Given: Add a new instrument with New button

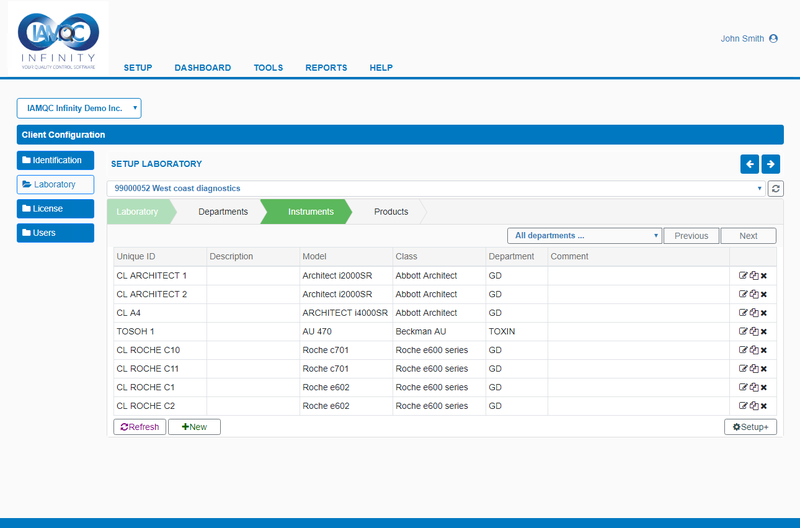Looking at the screenshot, I should pos(194,427).
